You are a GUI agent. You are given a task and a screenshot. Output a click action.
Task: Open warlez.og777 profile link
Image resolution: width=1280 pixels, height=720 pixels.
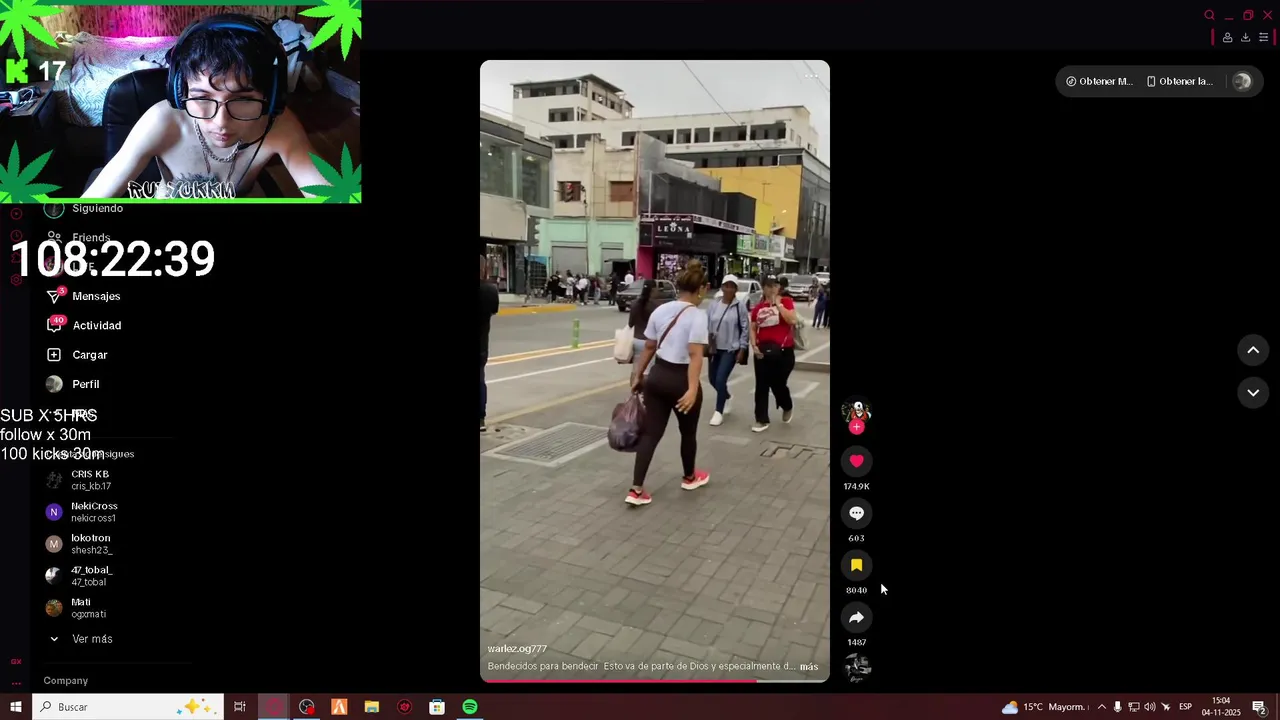(517, 649)
